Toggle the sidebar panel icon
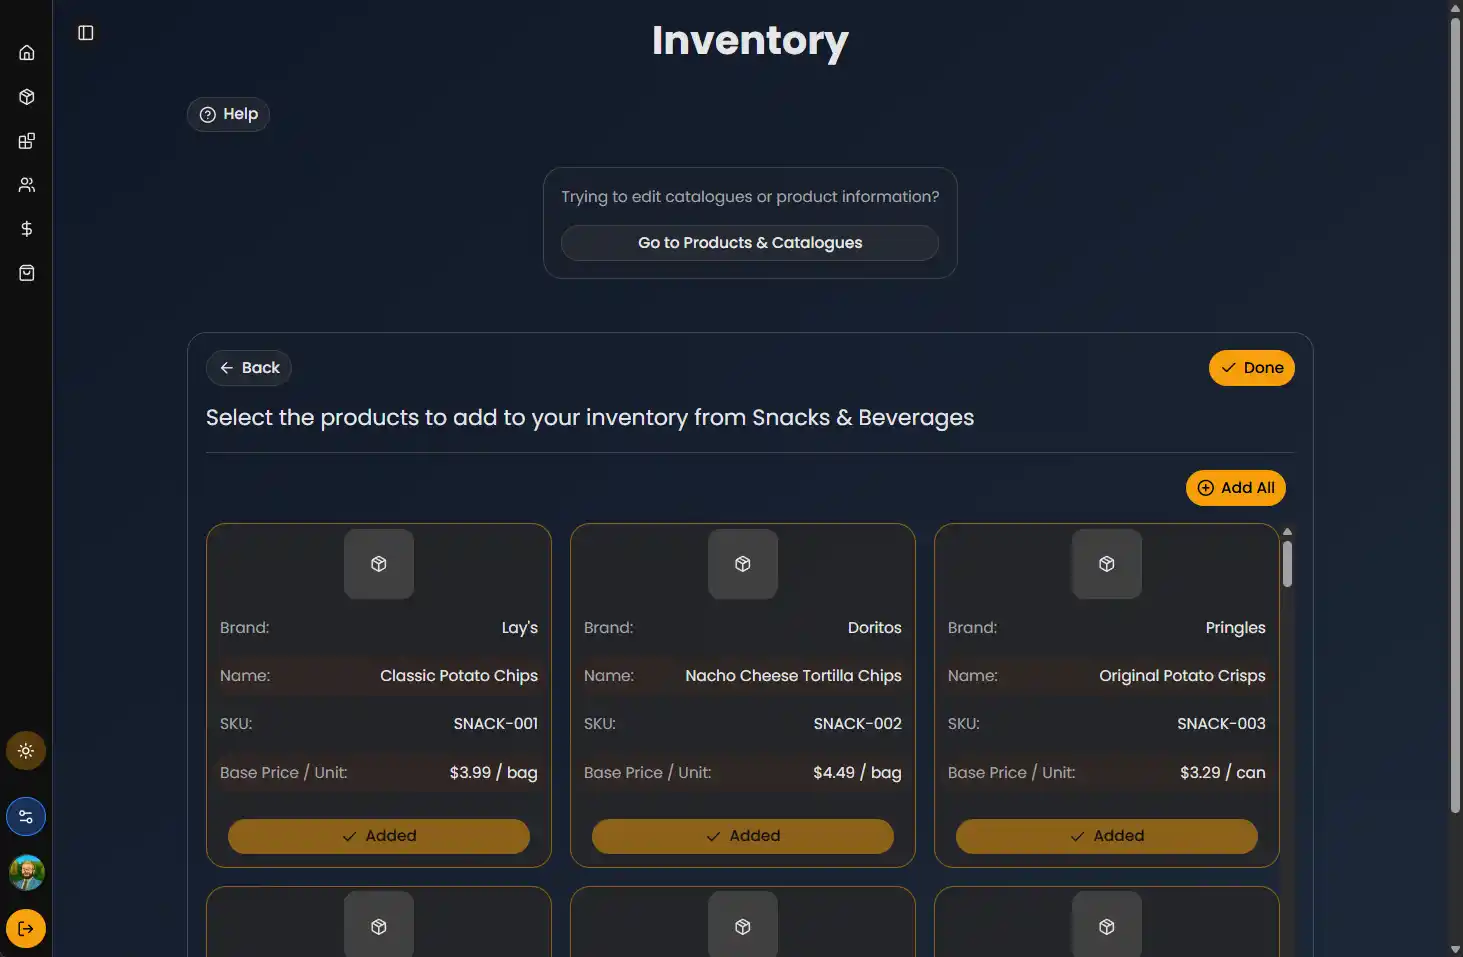The height and width of the screenshot is (957, 1463). tap(86, 33)
